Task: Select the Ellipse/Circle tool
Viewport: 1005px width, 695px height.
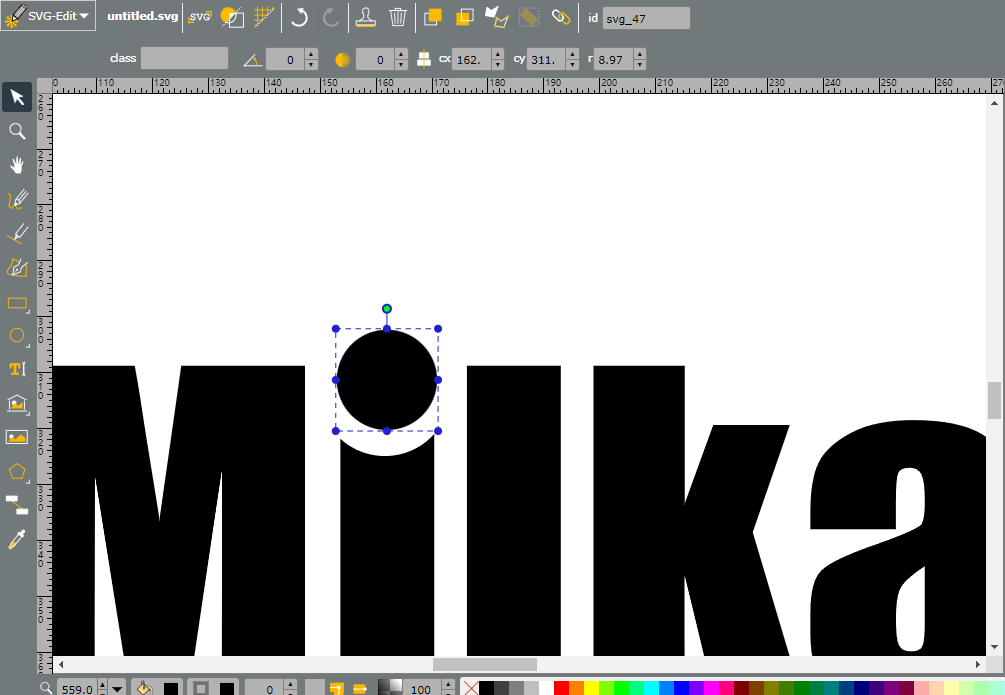Action: point(17,335)
